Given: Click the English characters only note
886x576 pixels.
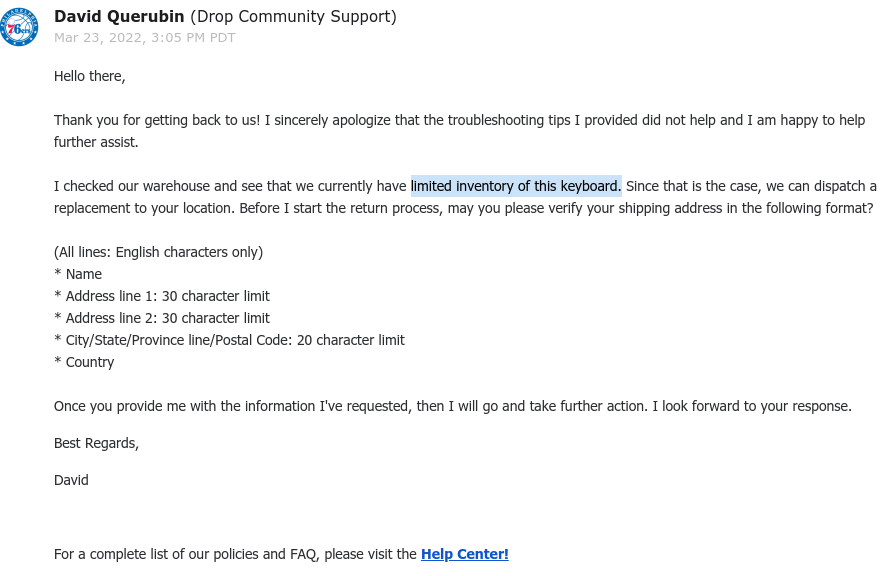Looking at the screenshot, I should click(x=159, y=252).
